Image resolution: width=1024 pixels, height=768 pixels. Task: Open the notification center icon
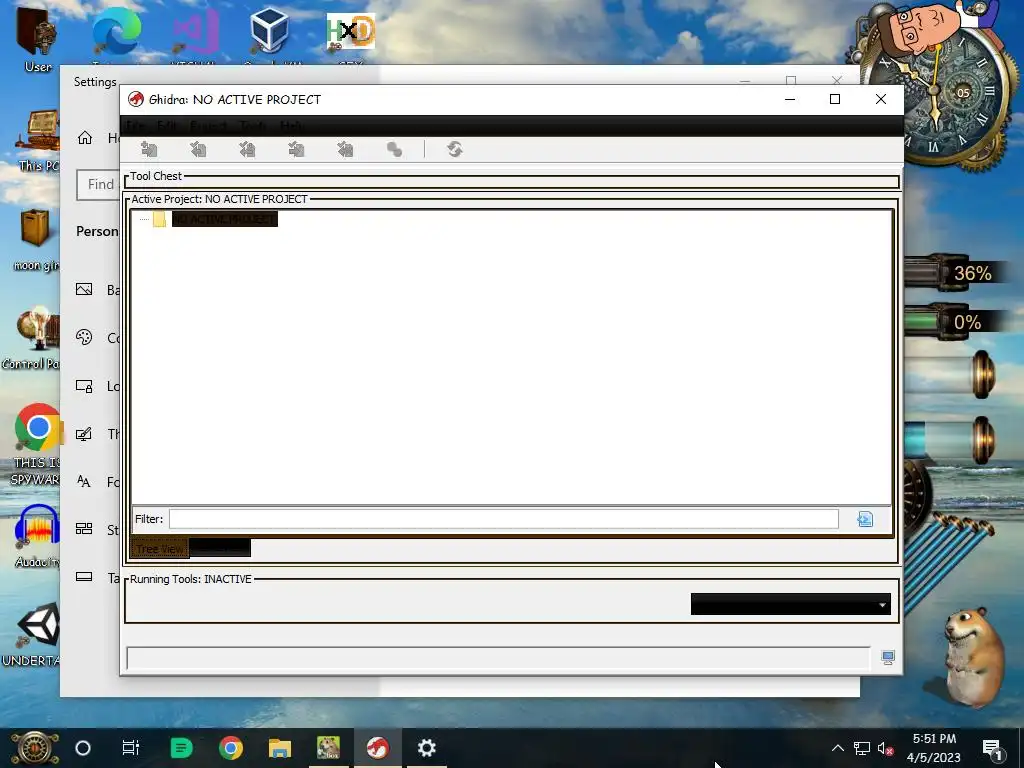(x=991, y=749)
